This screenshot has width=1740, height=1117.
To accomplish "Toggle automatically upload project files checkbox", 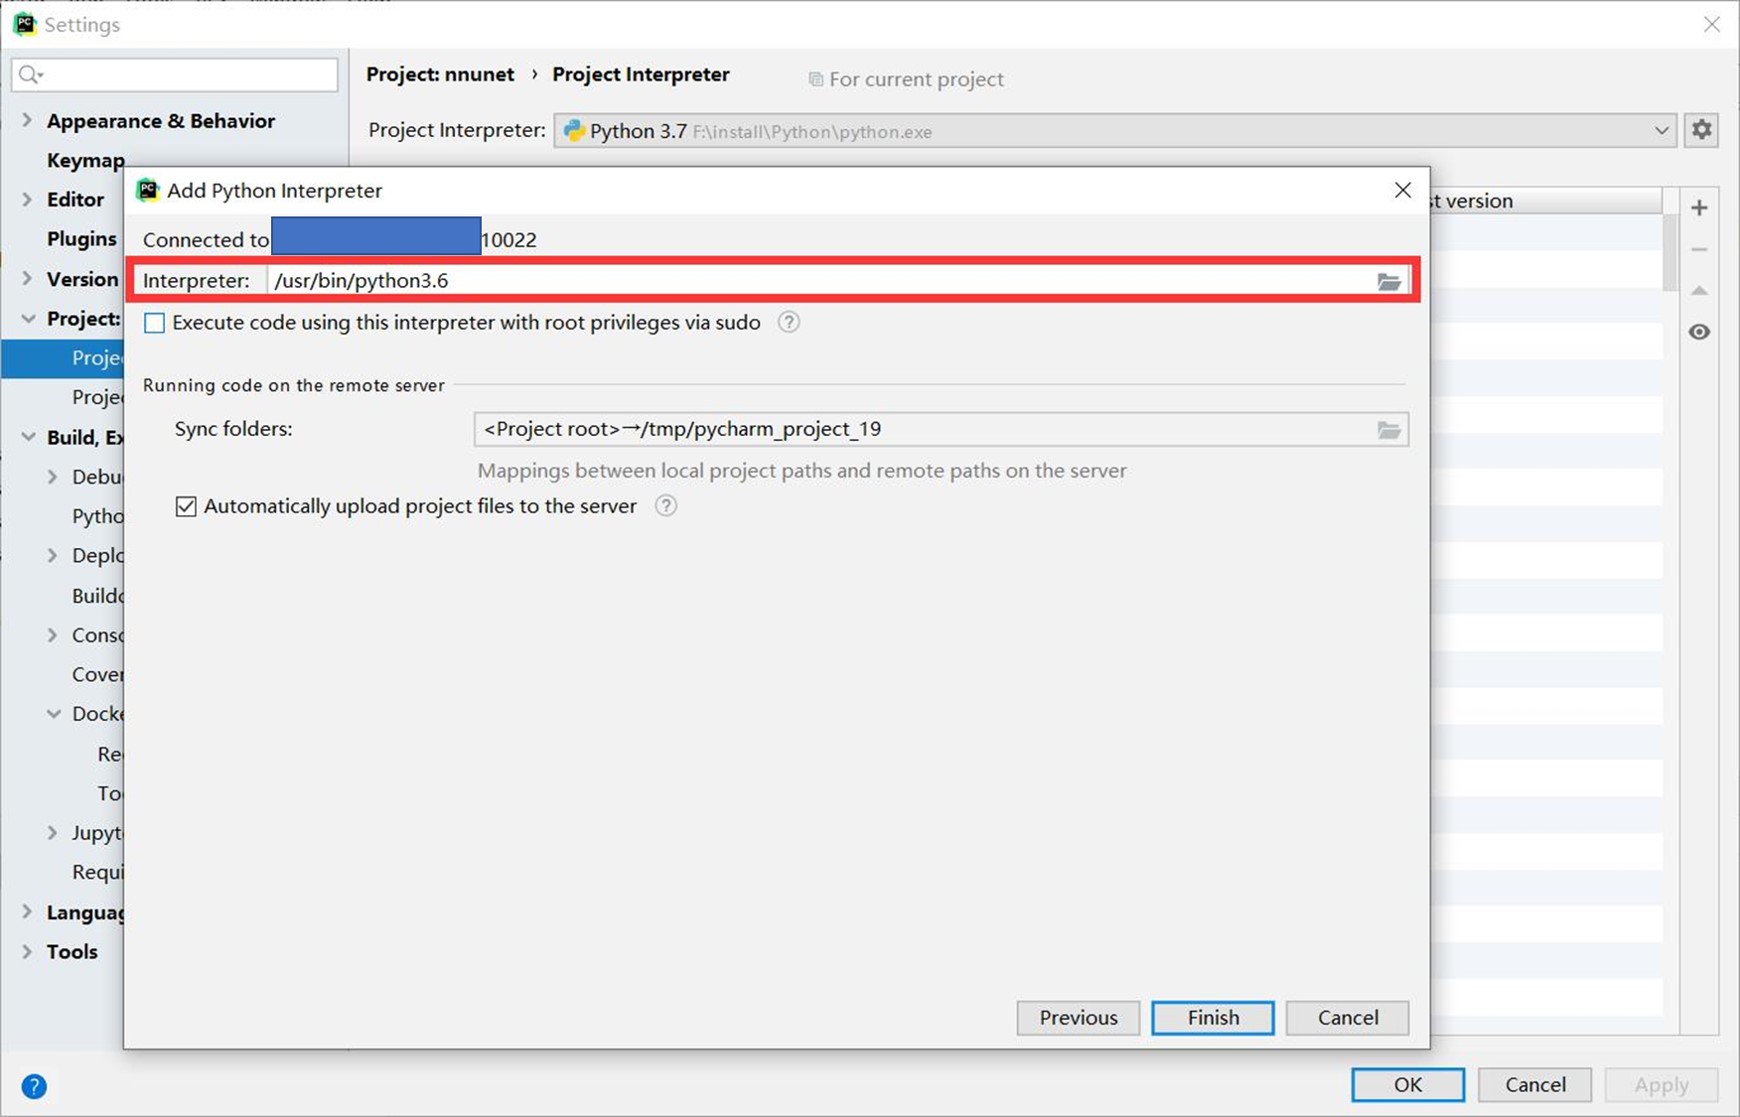I will (186, 506).
